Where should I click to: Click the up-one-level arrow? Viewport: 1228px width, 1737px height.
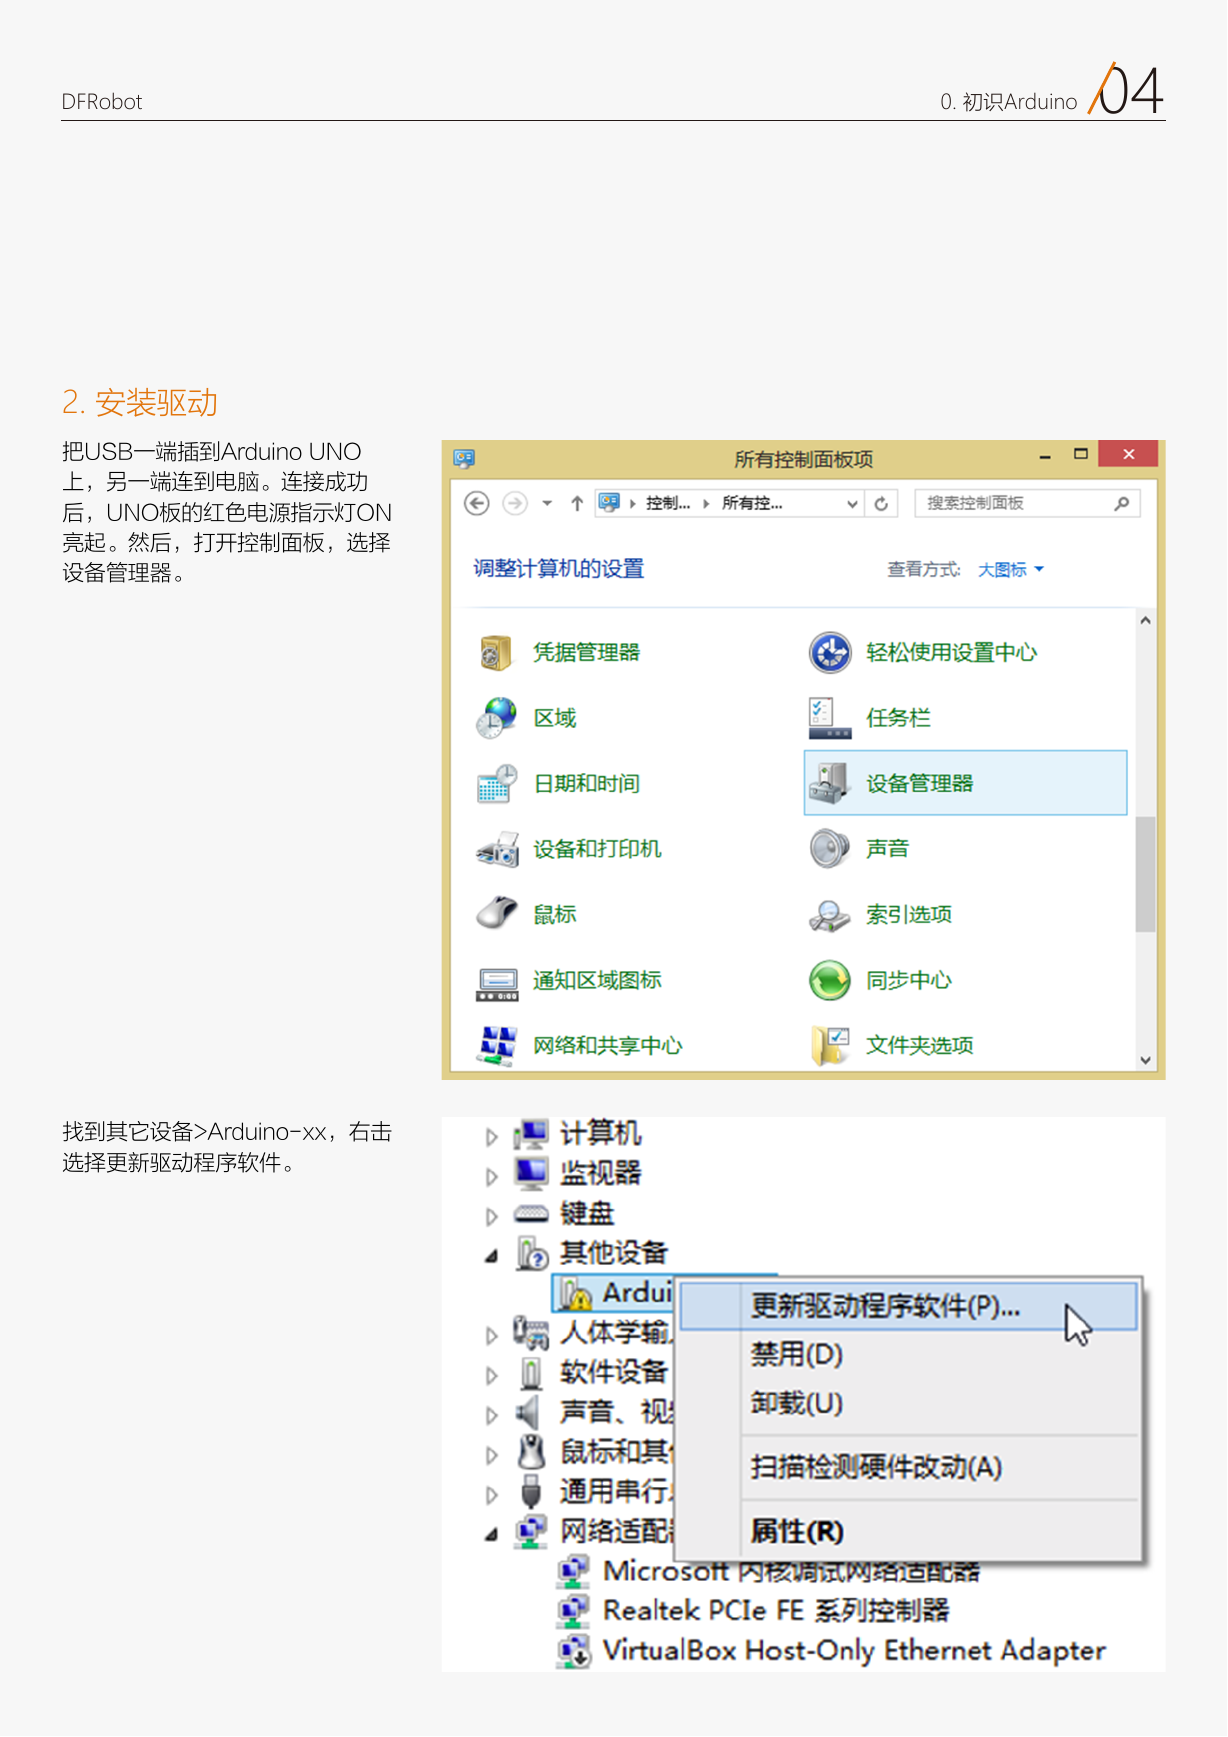pyautogui.click(x=577, y=503)
